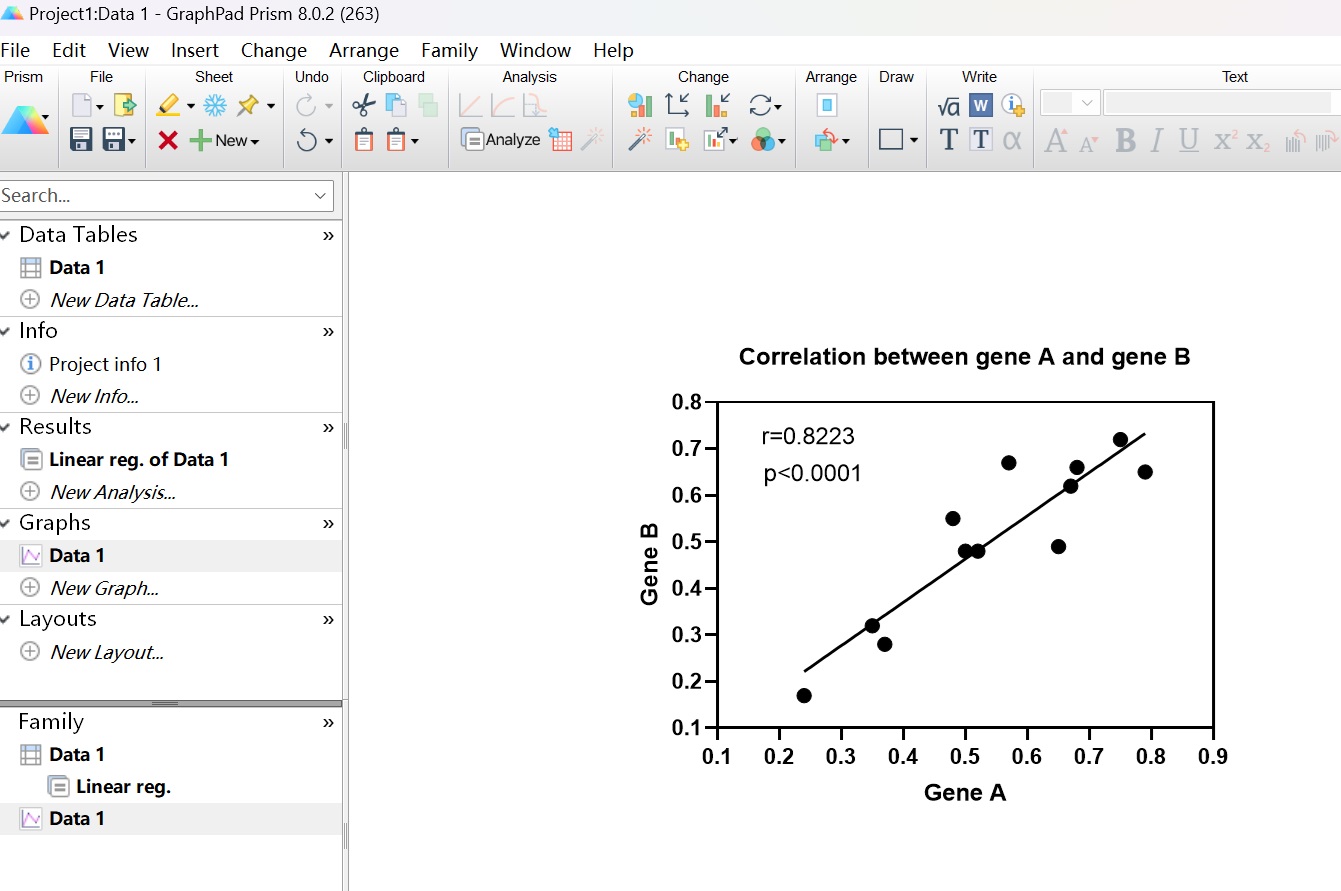Screen dimensions: 1341x891
Task: Click the insert Word object icon
Action: pyautogui.click(x=980, y=105)
